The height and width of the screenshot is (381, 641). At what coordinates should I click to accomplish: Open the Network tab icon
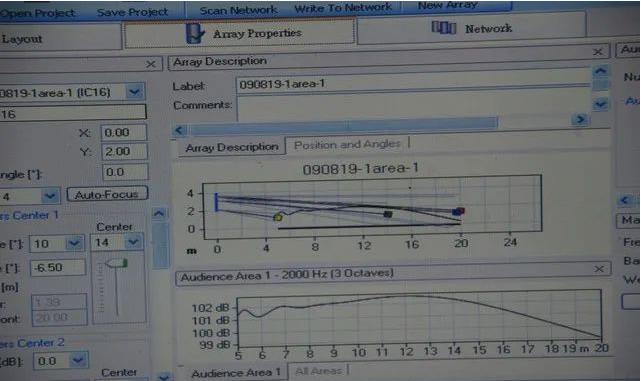[444, 28]
